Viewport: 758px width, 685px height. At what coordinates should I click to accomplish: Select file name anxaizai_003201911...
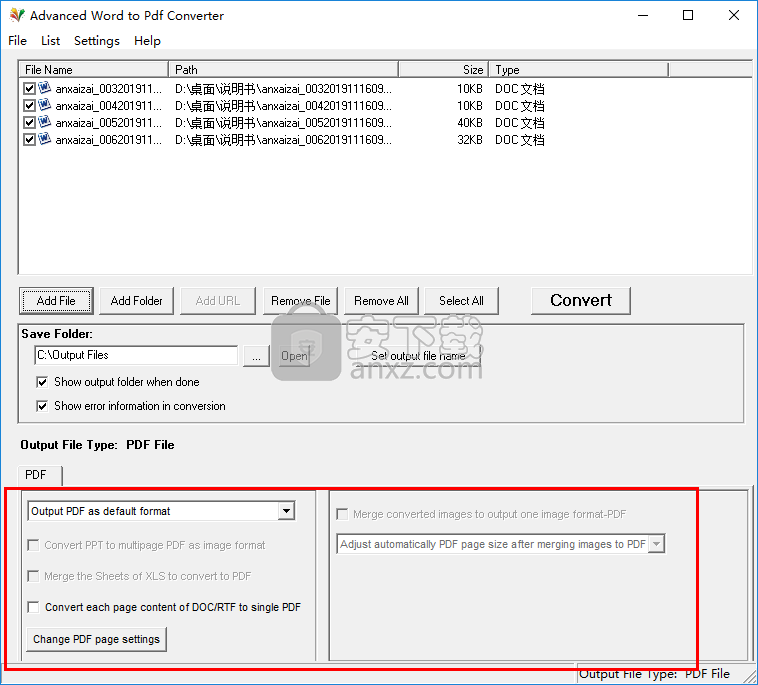108,88
